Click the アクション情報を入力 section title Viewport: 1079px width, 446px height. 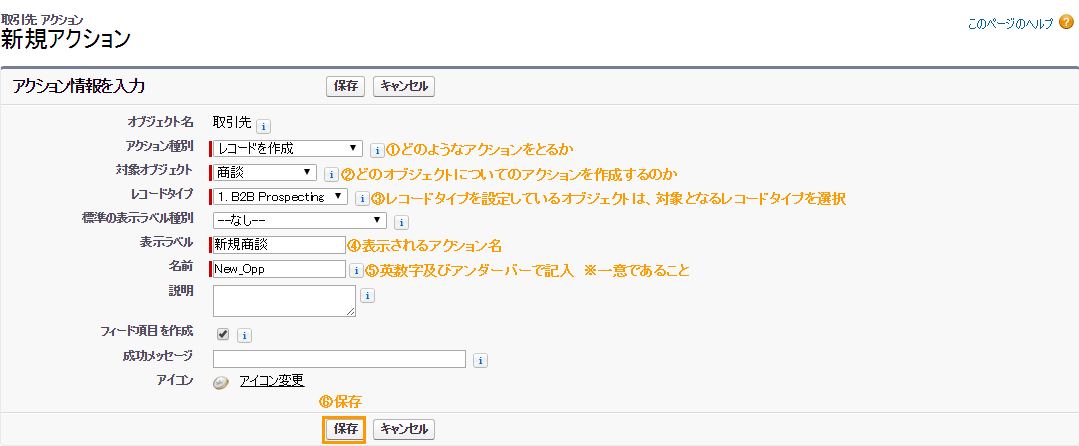(78, 87)
